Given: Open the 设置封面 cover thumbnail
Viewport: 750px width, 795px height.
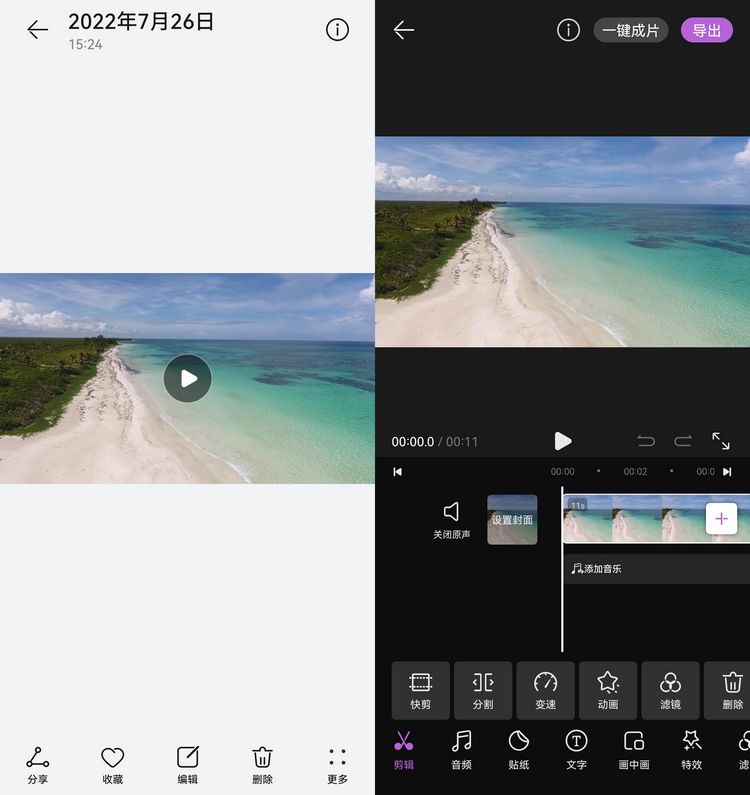Looking at the screenshot, I should pos(512,520).
